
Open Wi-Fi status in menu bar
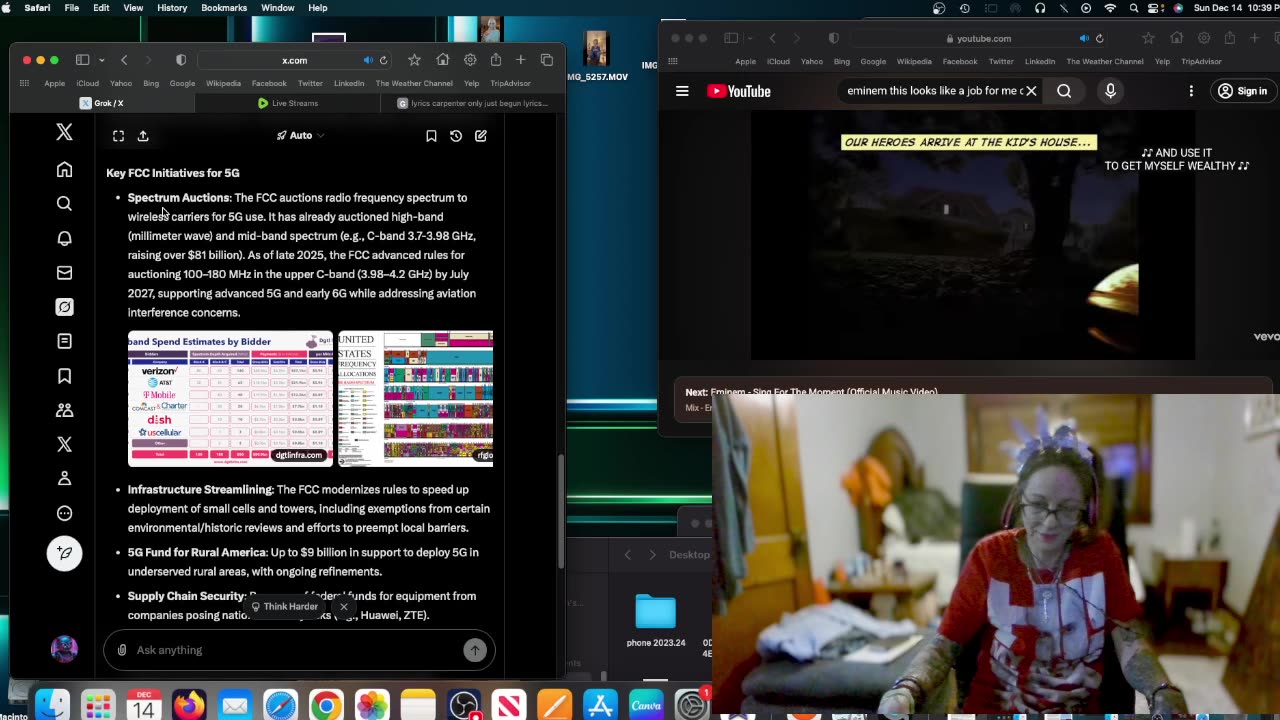pos(1110,8)
